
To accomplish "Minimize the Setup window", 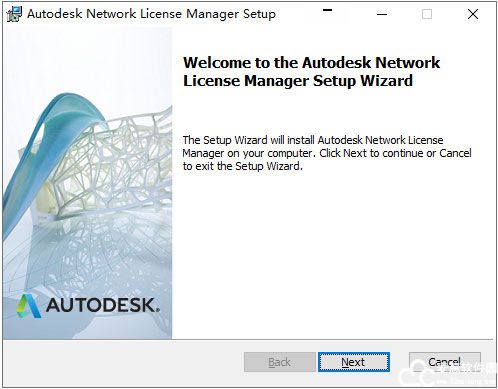I will 382,14.
